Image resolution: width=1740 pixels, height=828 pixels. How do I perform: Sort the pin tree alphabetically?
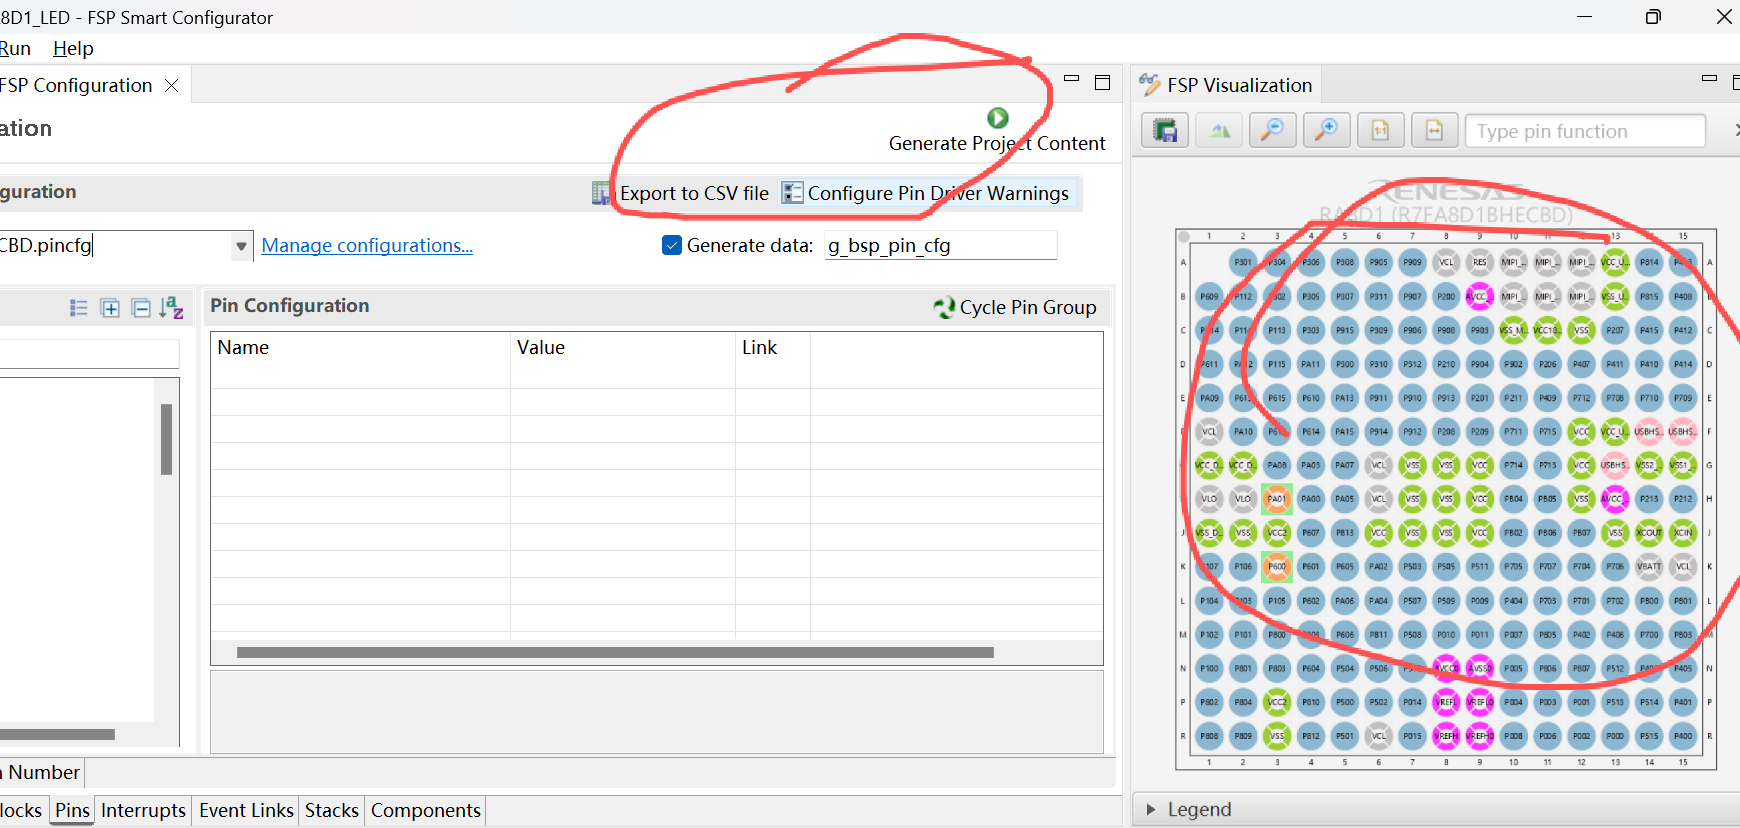click(172, 308)
